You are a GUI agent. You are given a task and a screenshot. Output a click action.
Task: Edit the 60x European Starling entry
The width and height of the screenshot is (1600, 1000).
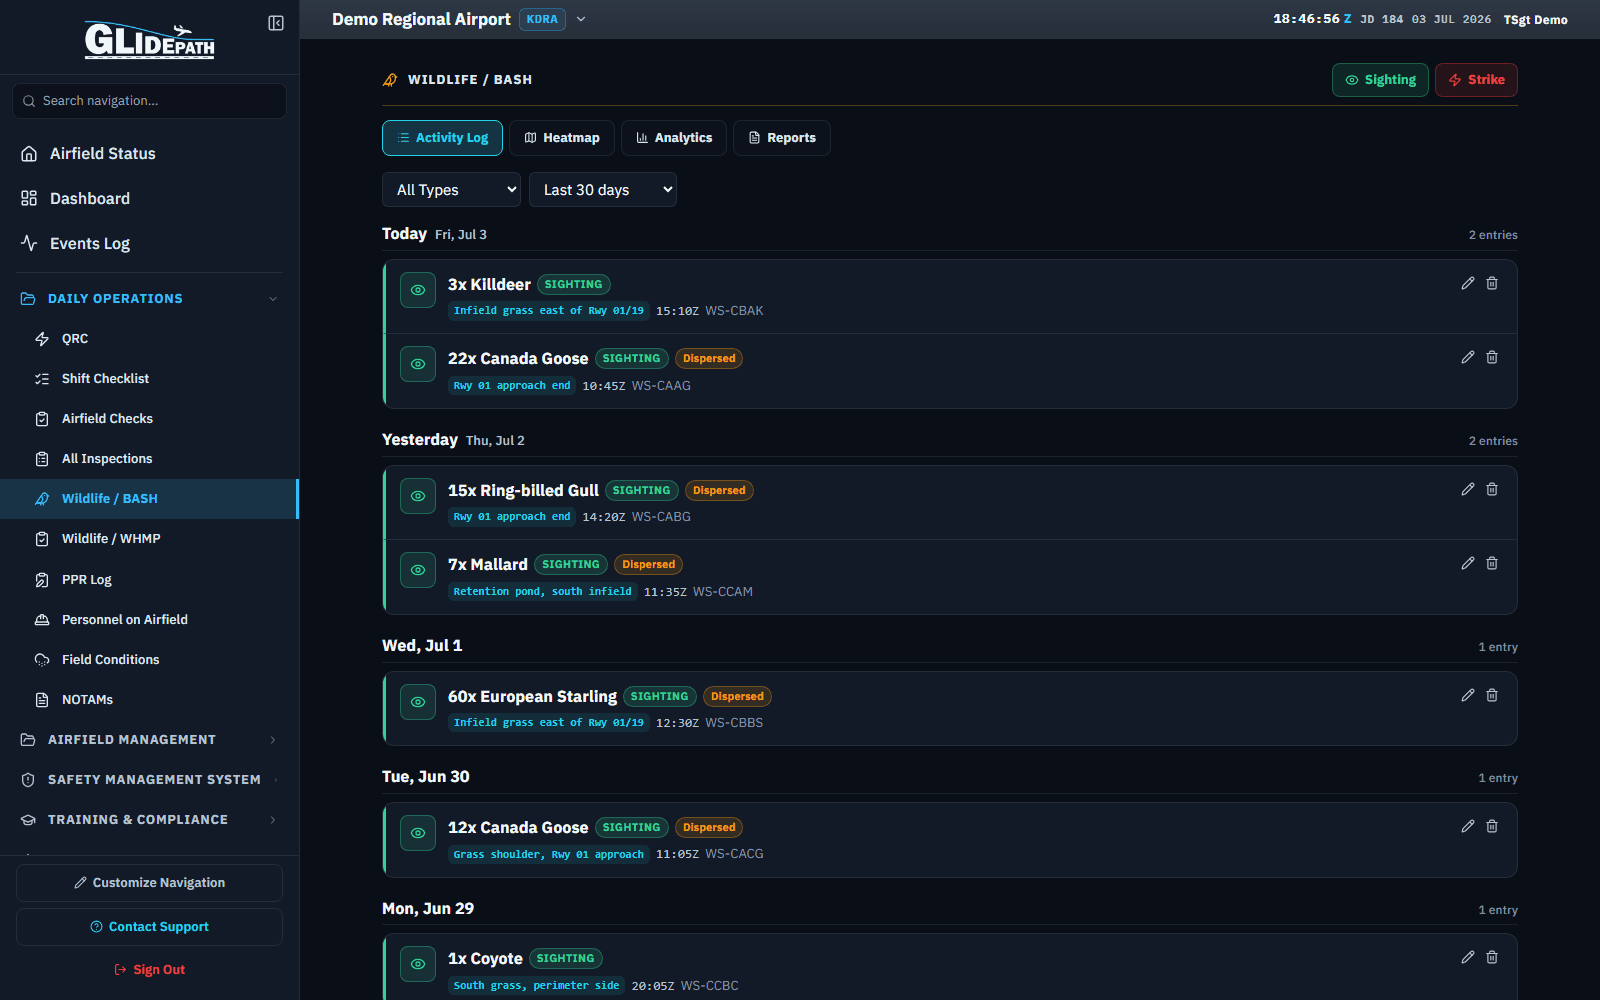coord(1468,695)
